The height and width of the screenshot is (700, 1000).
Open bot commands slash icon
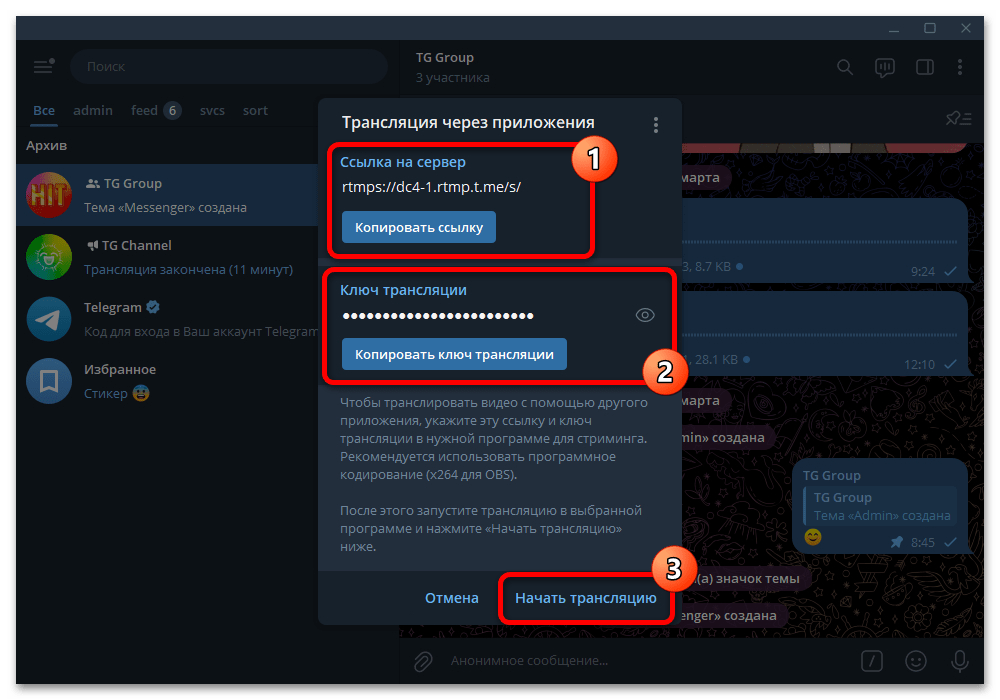(x=871, y=661)
